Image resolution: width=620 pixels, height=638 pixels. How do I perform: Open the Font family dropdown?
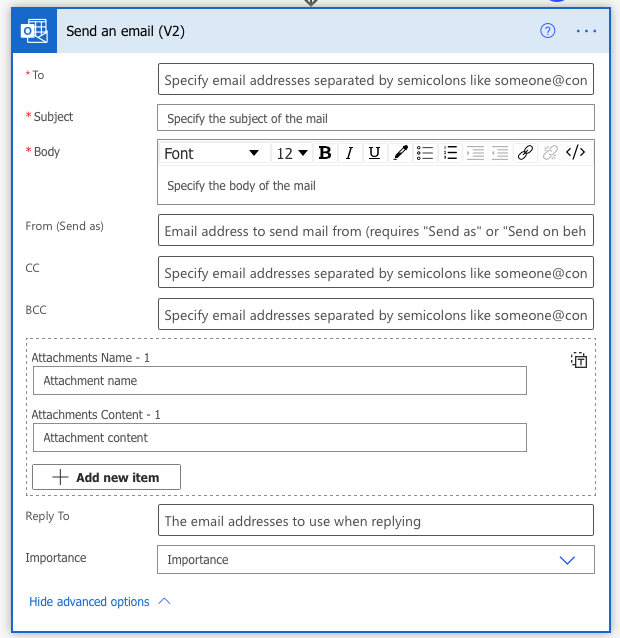pos(214,153)
